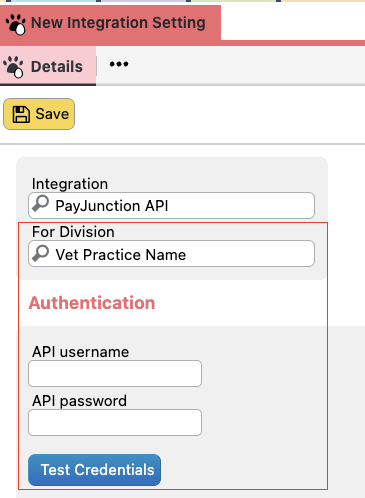Click the API password label
The image size is (365, 498).
(x=80, y=401)
